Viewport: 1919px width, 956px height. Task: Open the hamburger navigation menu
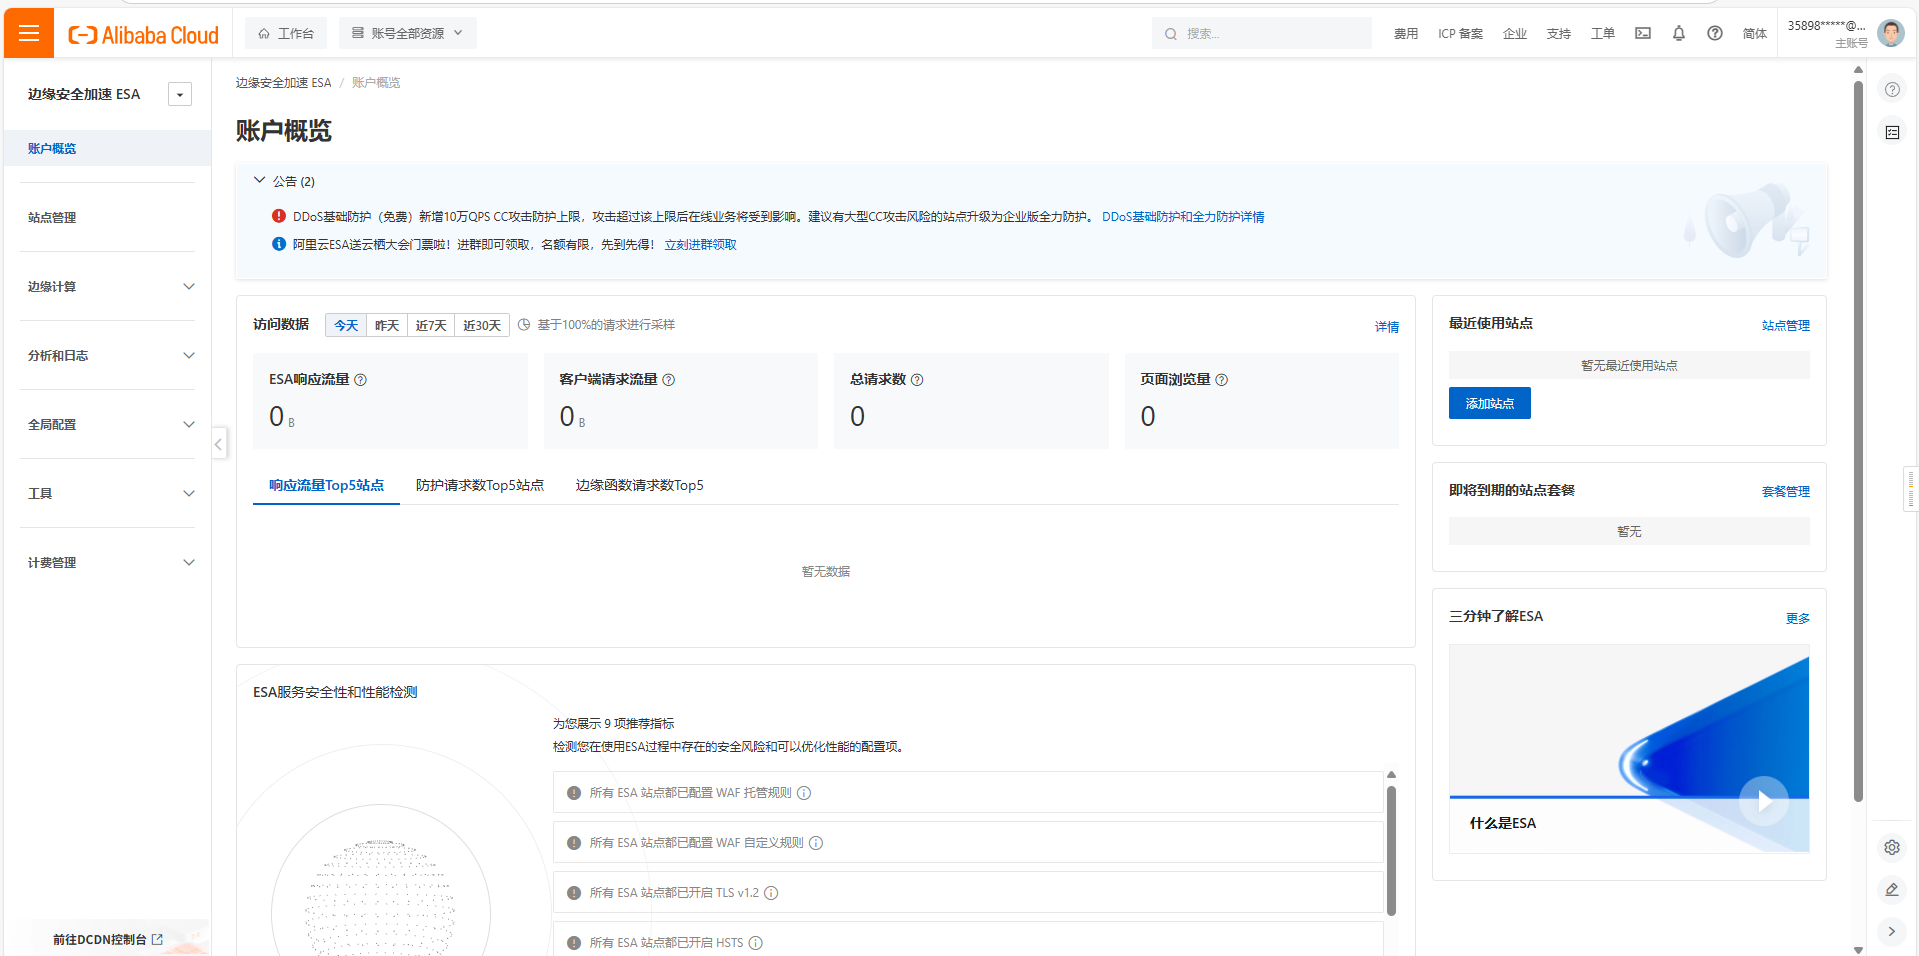click(x=28, y=32)
